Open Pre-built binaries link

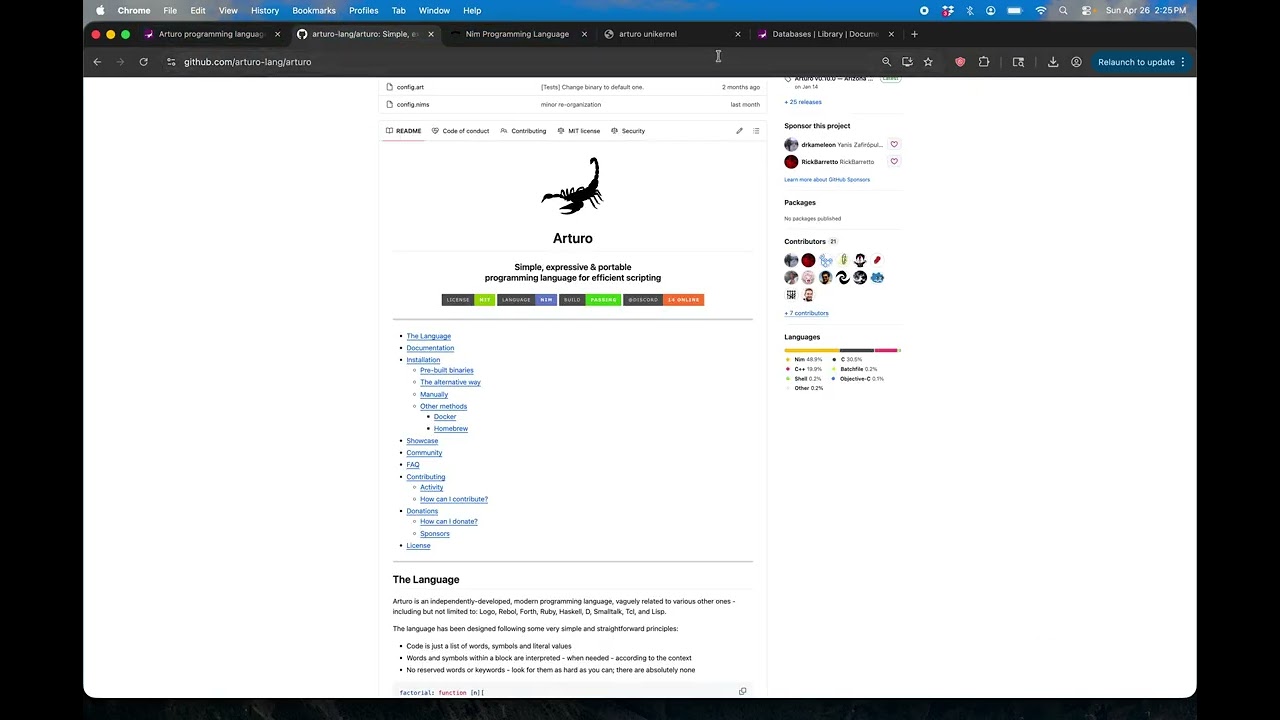pos(447,370)
